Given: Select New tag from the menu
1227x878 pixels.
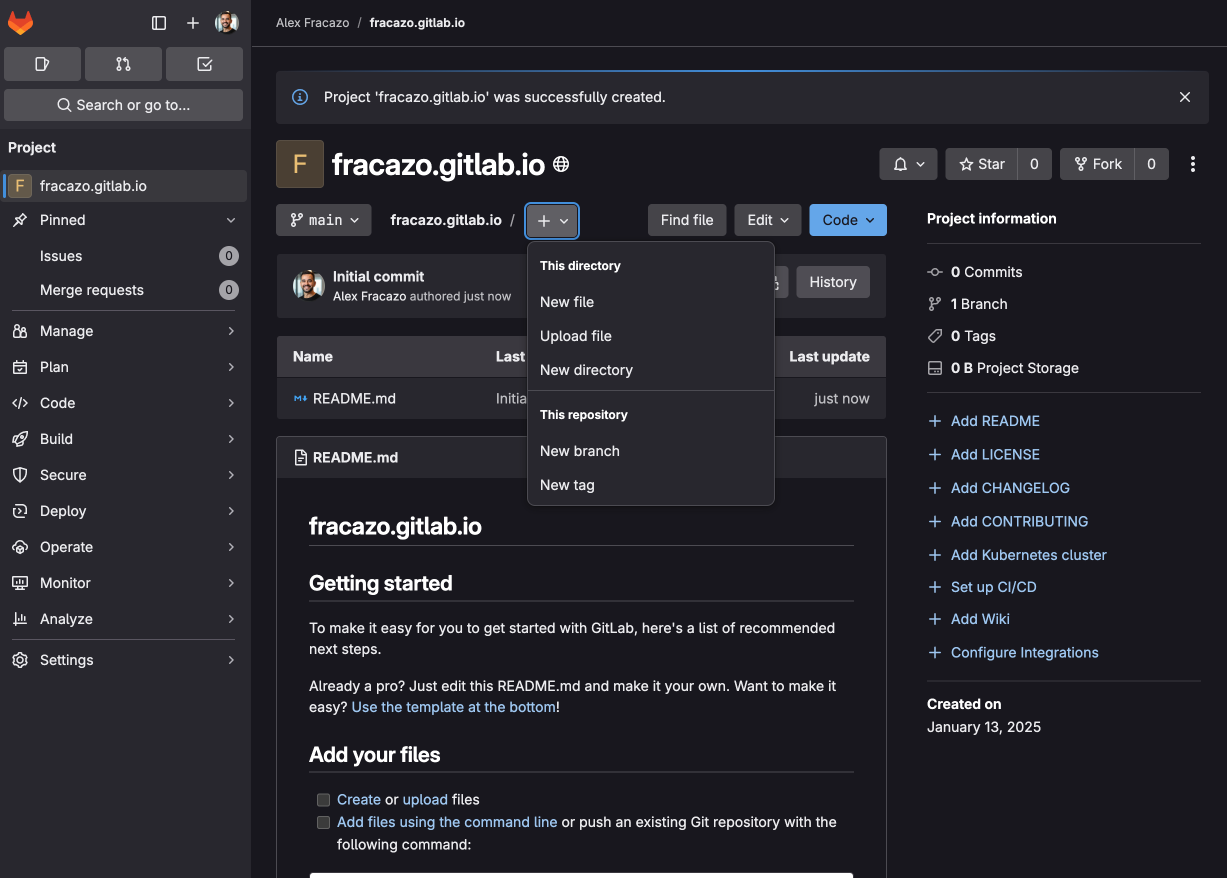Looking at the screenshot, I should click(x=651, y=485).
